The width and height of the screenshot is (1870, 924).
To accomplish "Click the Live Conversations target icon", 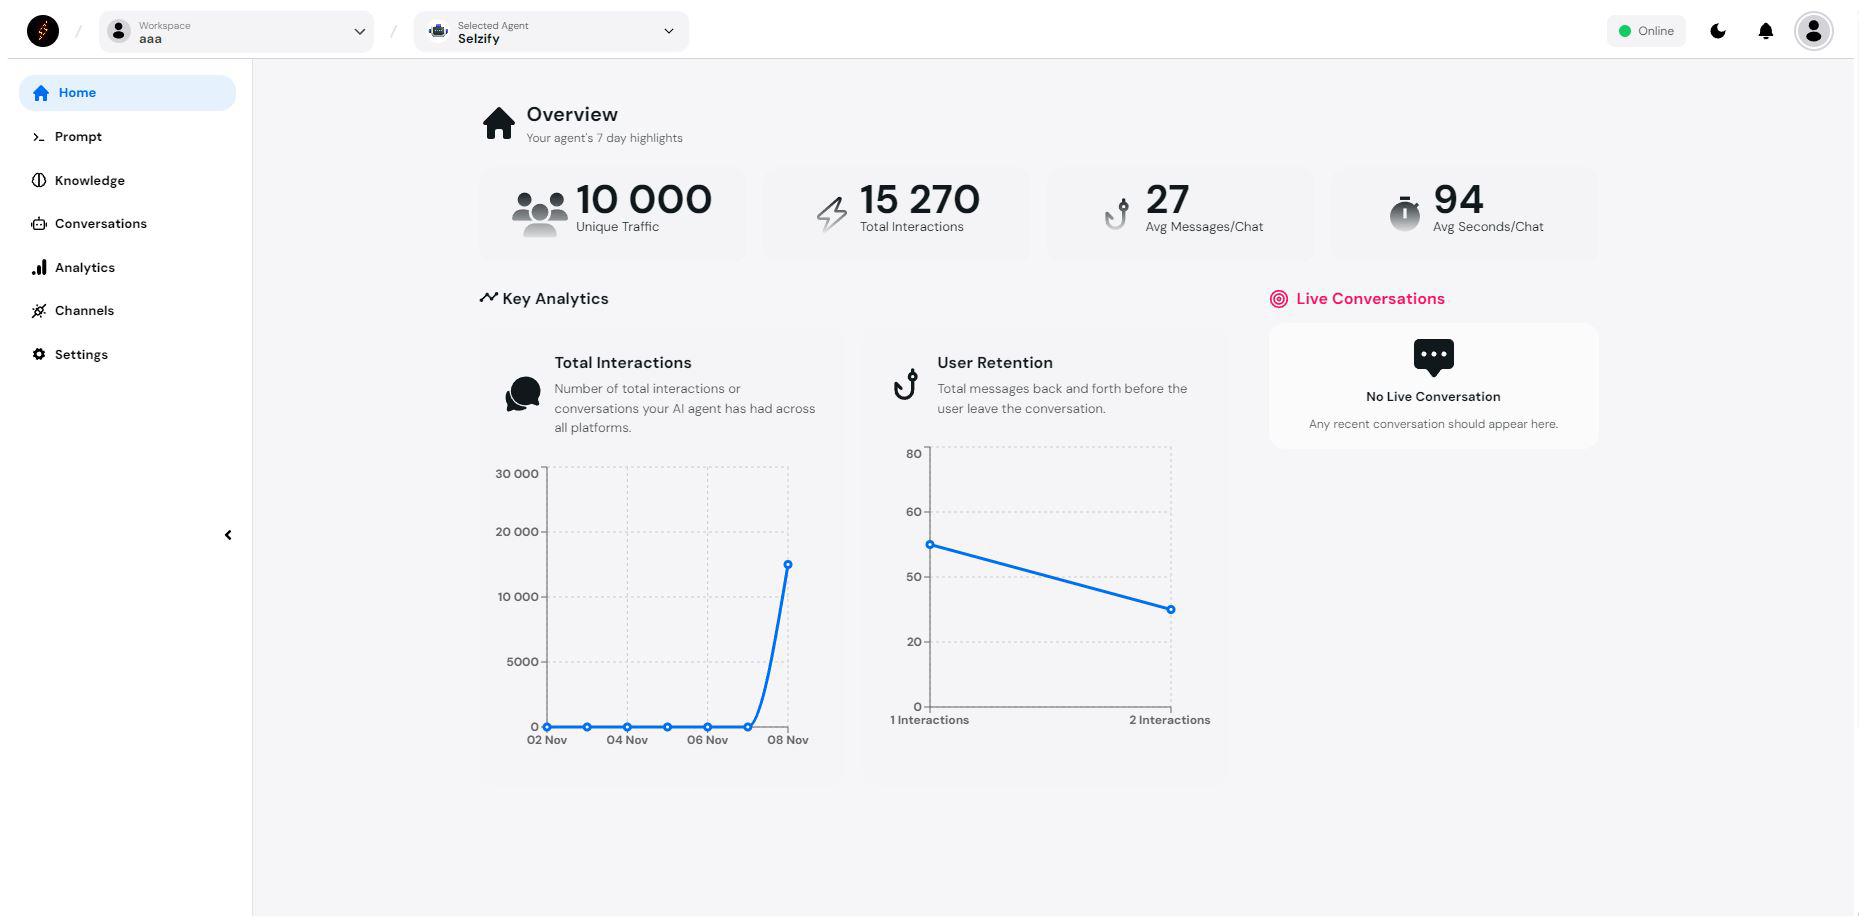I will point(1278,299).
